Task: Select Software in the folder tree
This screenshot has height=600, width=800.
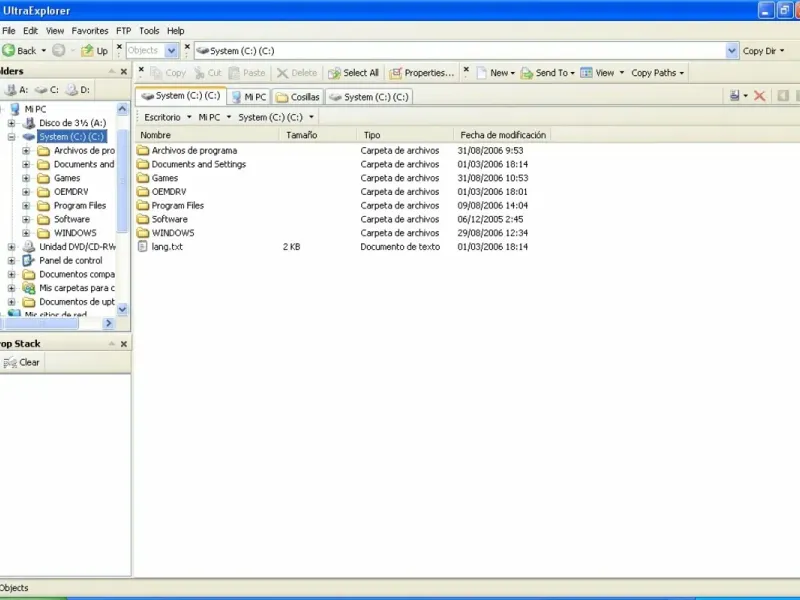Action: click(x=72, y=219)
